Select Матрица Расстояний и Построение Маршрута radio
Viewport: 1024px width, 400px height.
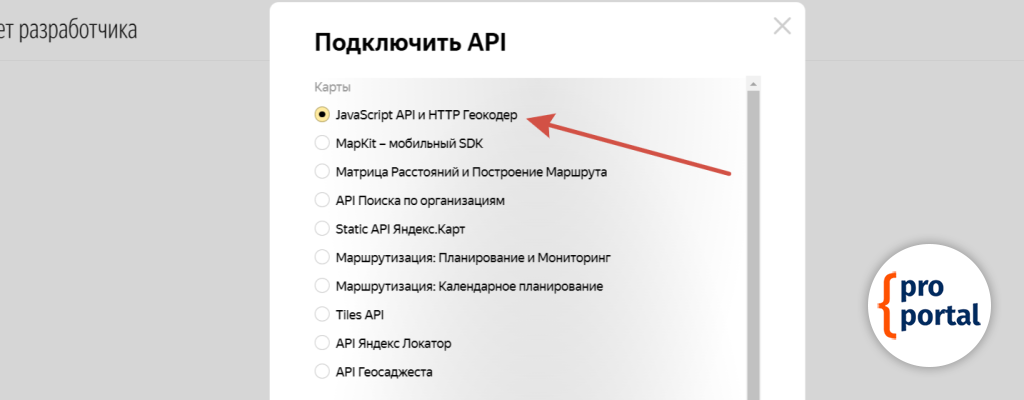322,171
